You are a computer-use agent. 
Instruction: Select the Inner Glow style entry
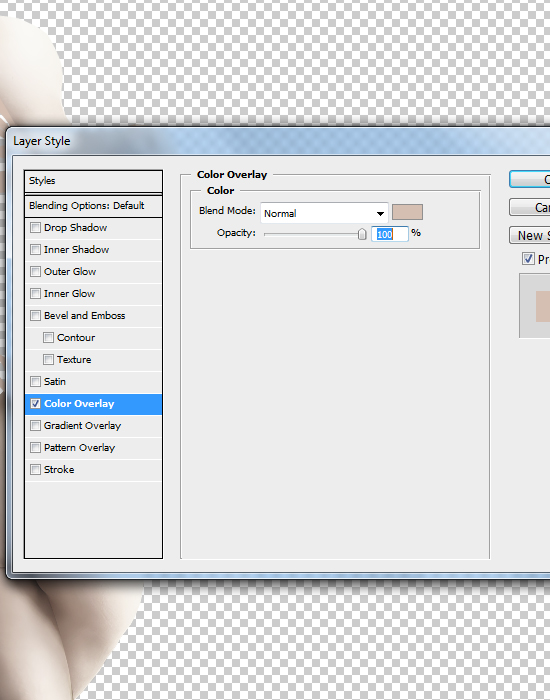[70, 293]
